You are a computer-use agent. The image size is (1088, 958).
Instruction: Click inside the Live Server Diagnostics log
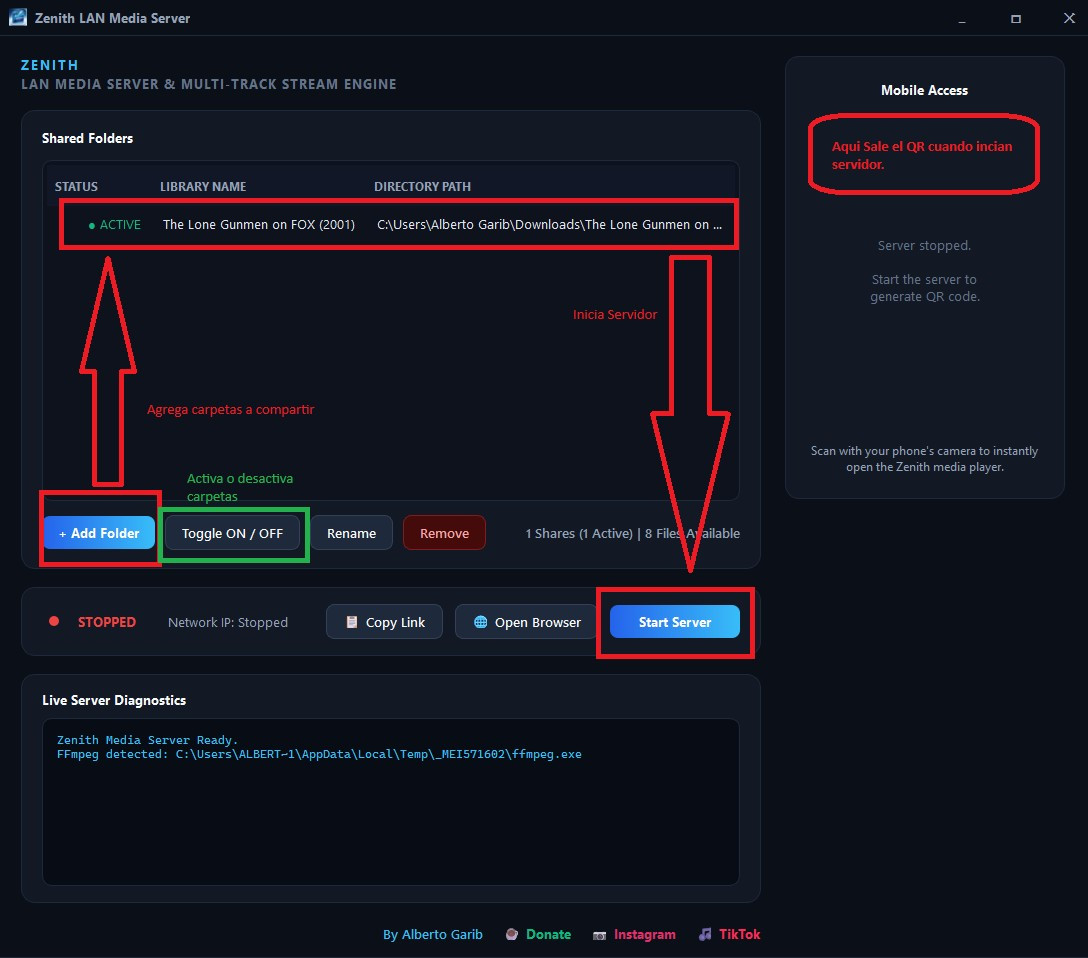[391, 802]
